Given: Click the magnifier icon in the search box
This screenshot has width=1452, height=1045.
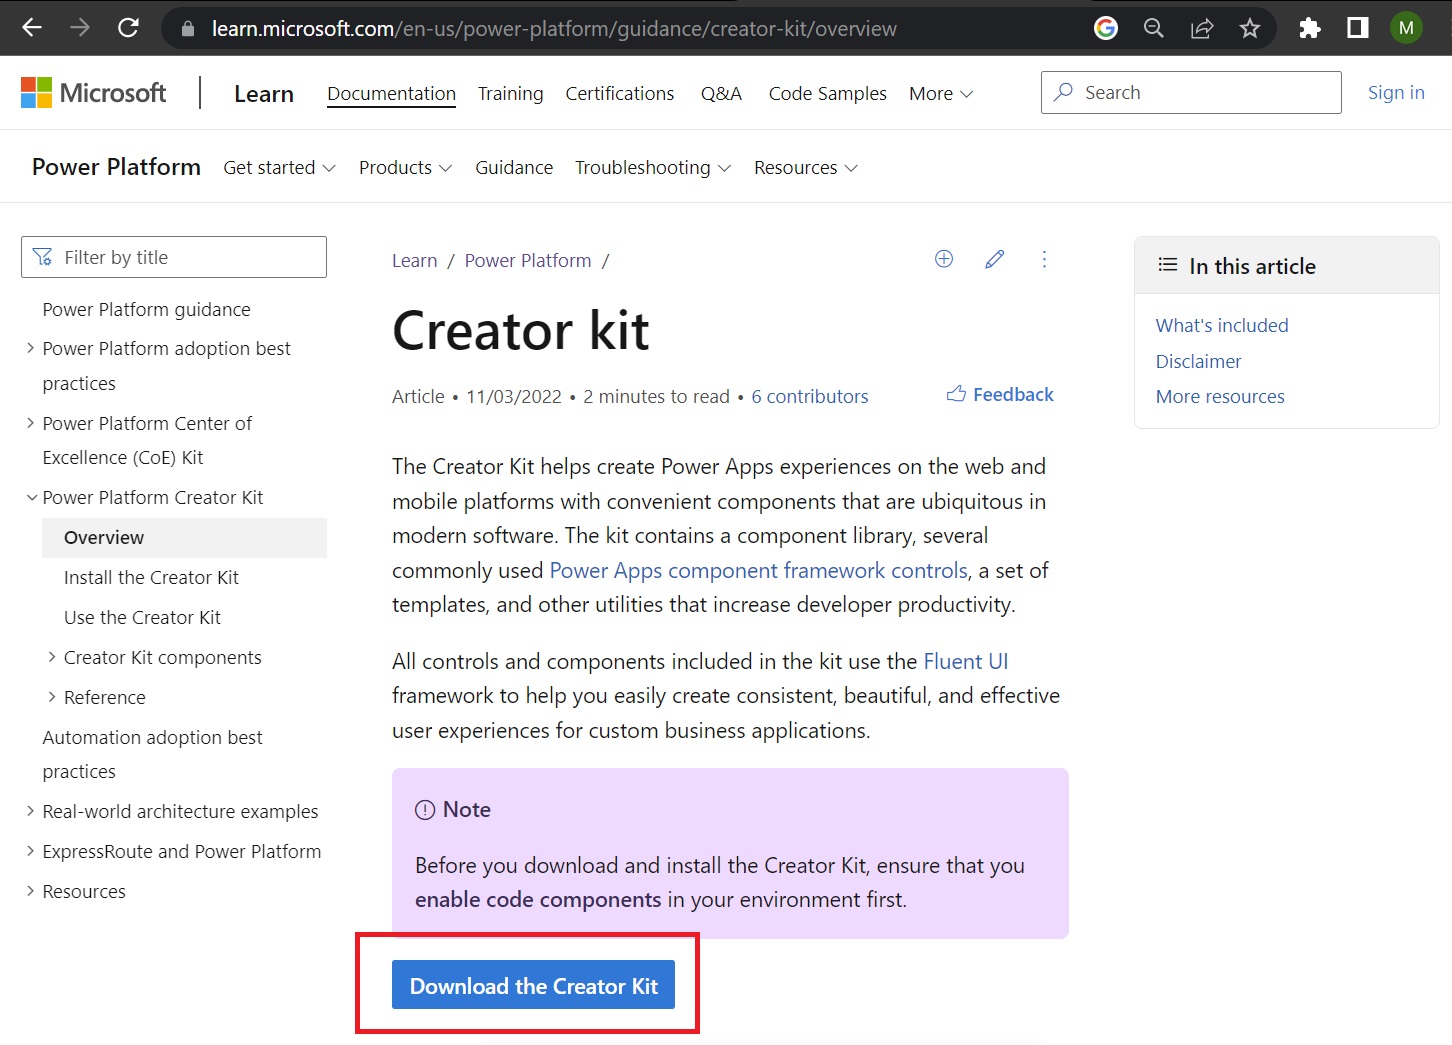Looking at the screenshot, I should [x=1063, y=92].
